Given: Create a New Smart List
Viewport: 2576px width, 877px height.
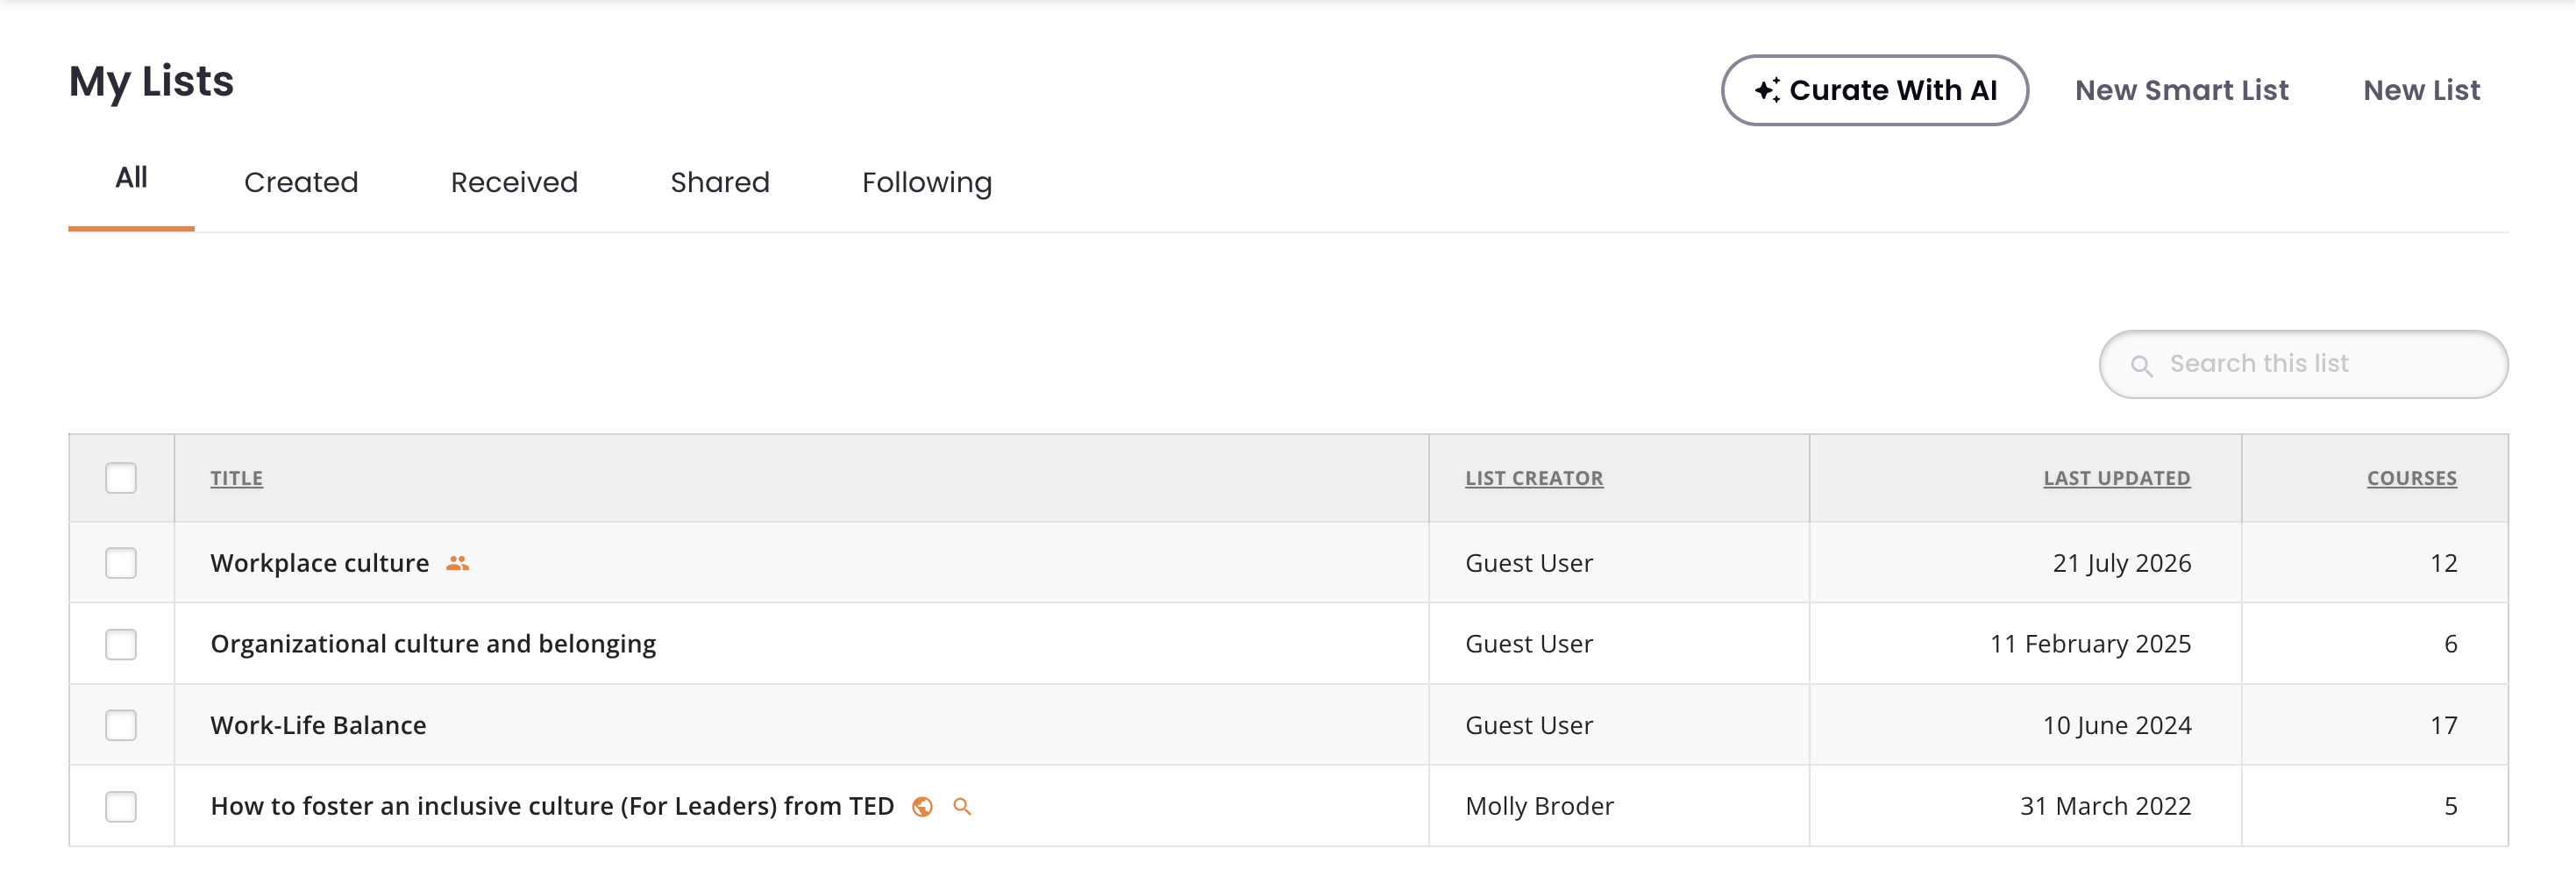Looking at the screenshot, I should point(2181,90).
